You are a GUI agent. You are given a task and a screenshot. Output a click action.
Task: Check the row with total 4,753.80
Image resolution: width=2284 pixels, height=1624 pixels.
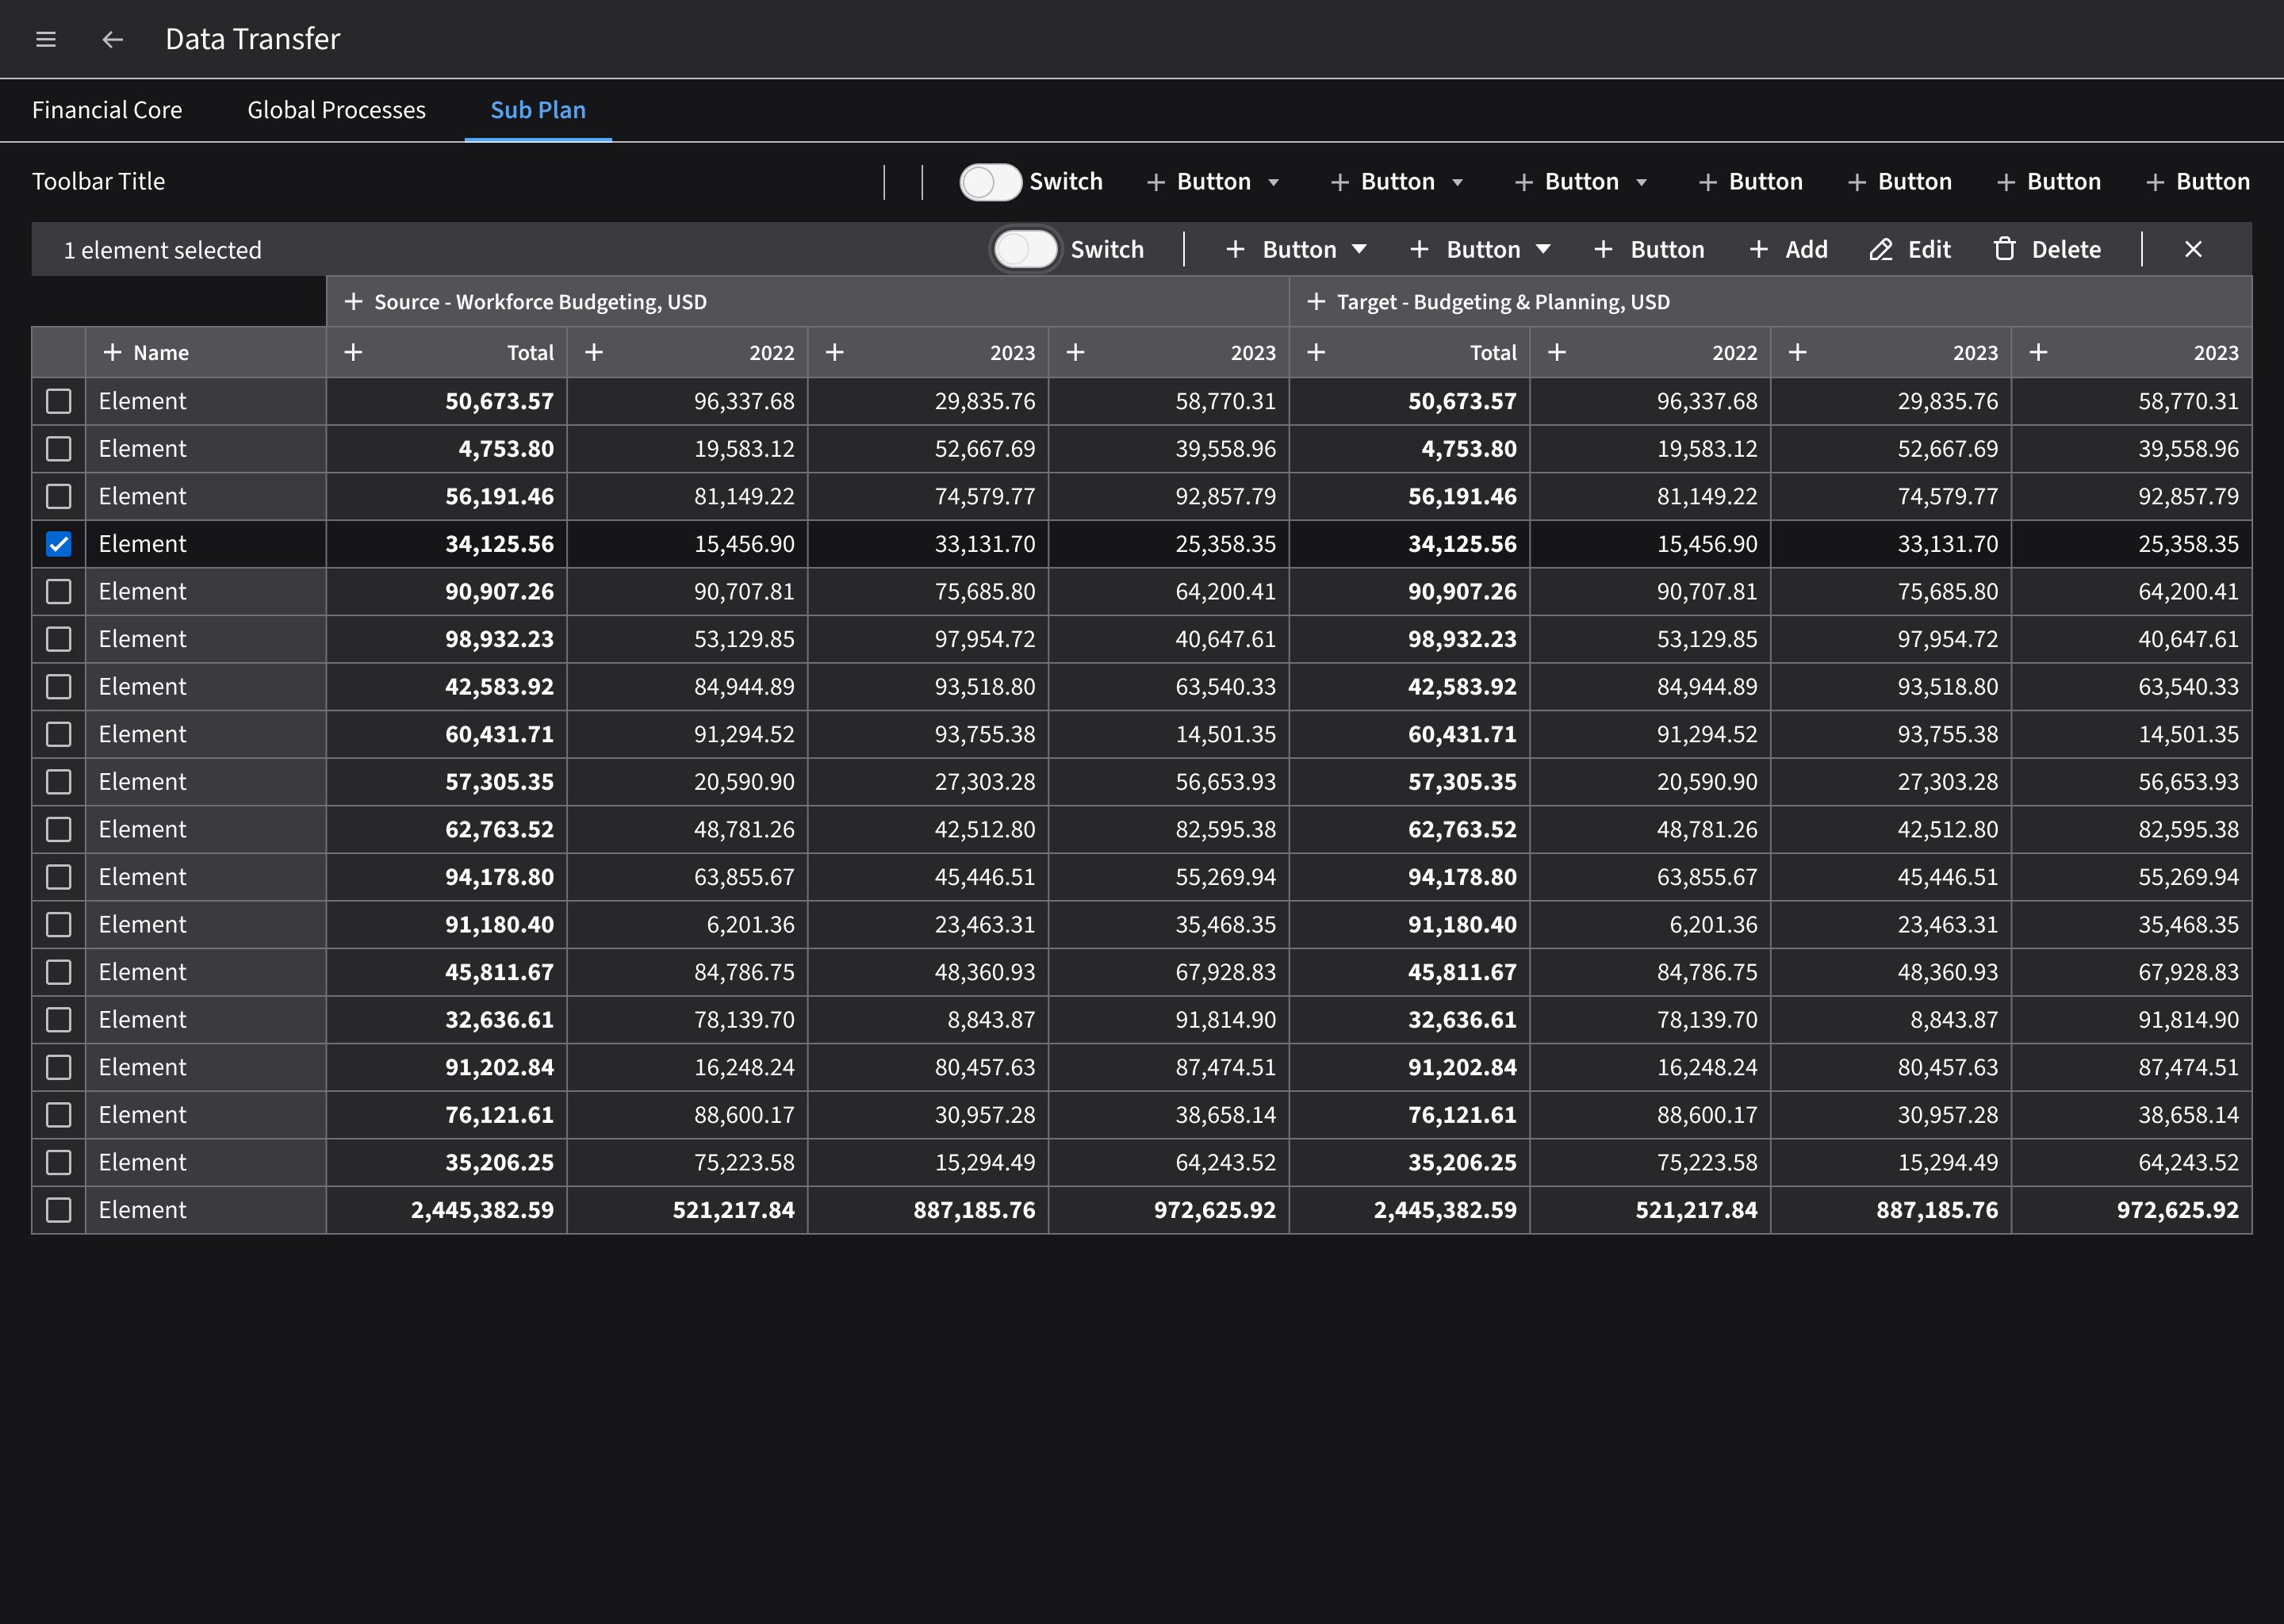59,449
